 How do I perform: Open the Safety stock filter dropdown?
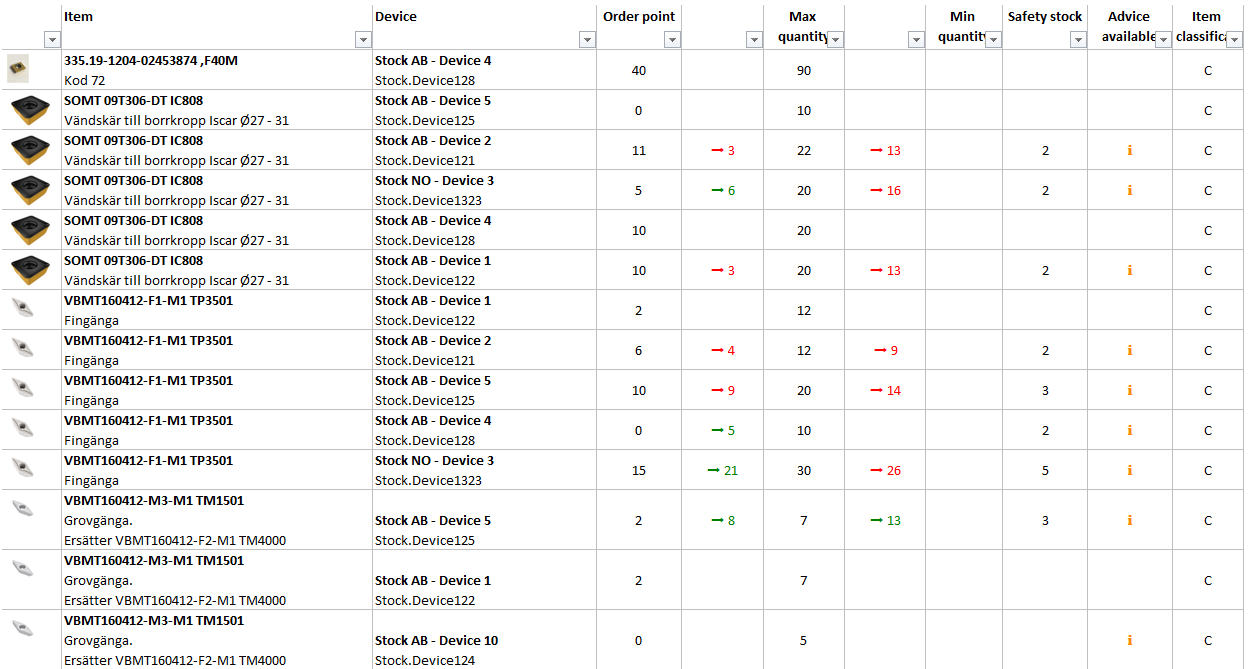[x=1077, y=40]
